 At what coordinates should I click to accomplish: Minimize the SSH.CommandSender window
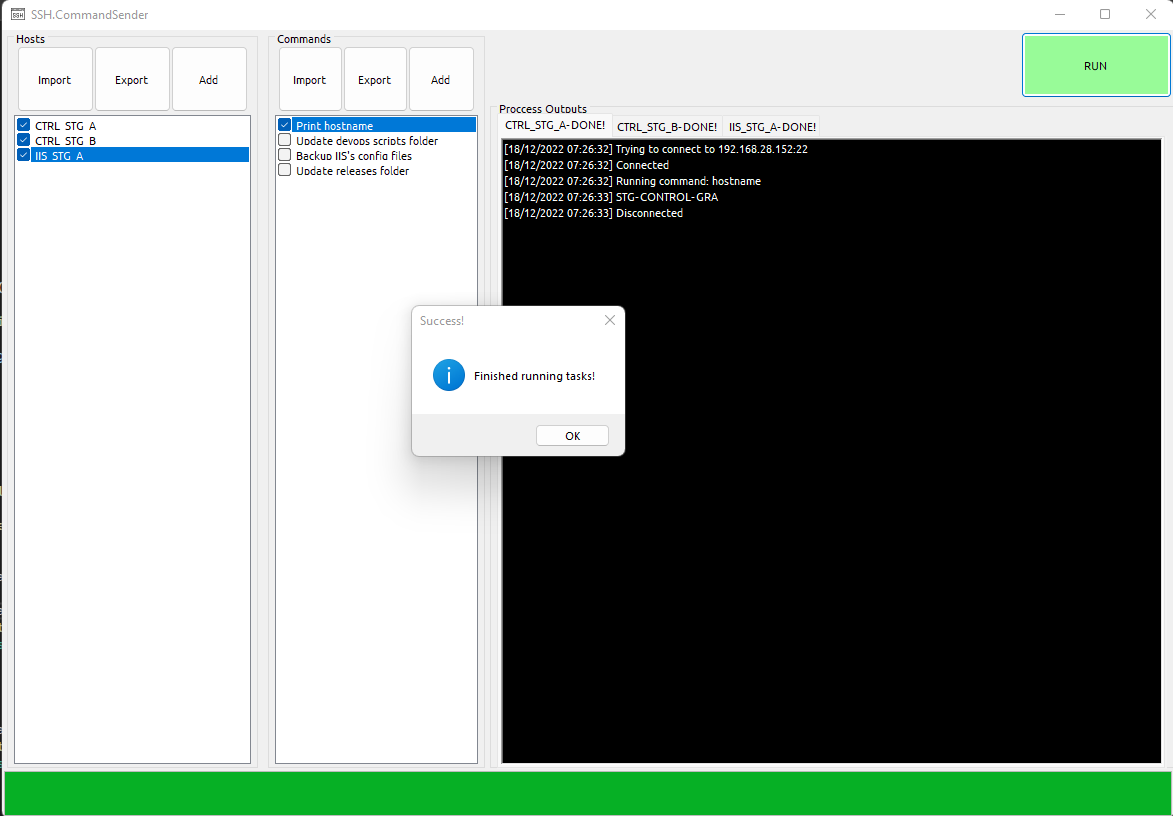click(1060, 14)
